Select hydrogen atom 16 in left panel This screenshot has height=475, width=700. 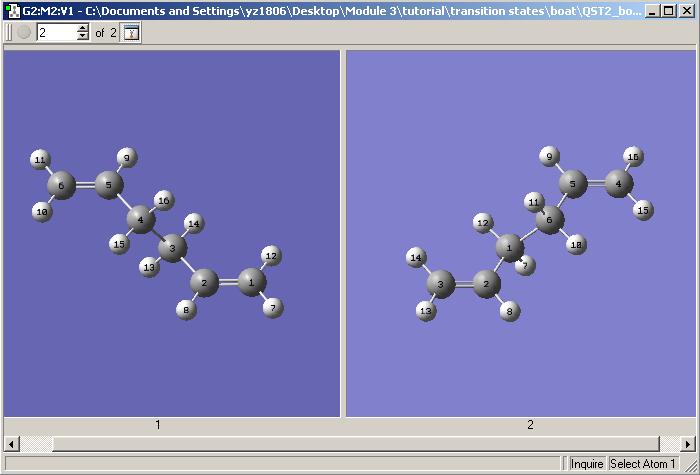tap(164, 200)
